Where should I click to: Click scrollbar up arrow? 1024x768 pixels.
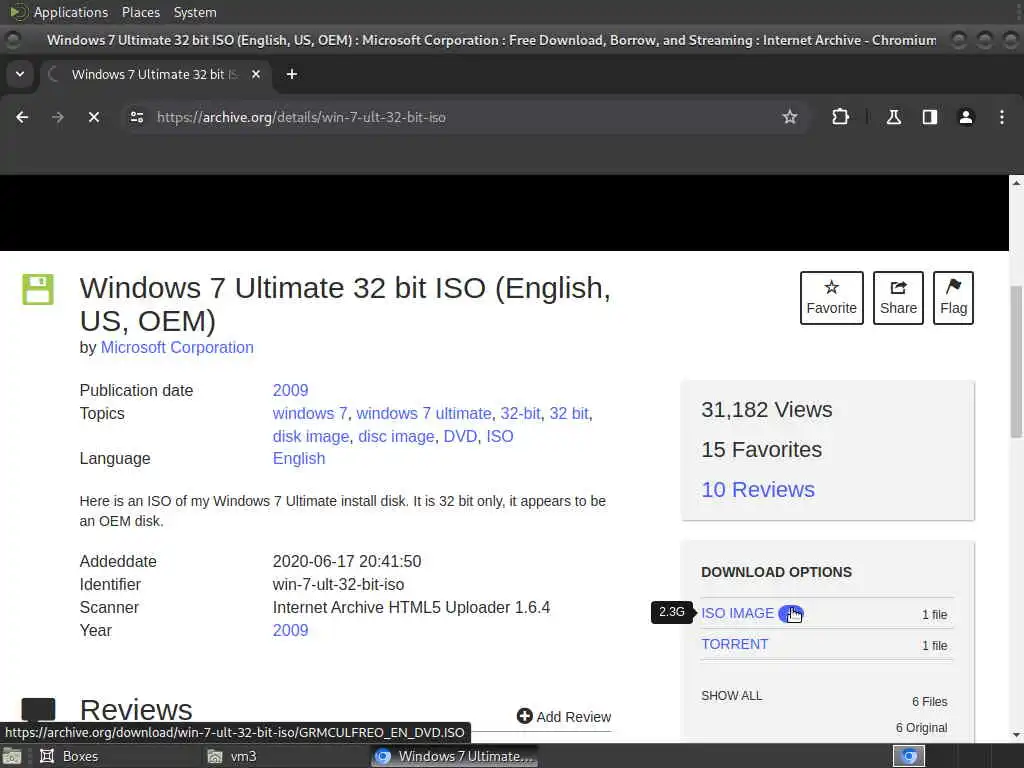pyautogui.click(x=1016, y=183)
